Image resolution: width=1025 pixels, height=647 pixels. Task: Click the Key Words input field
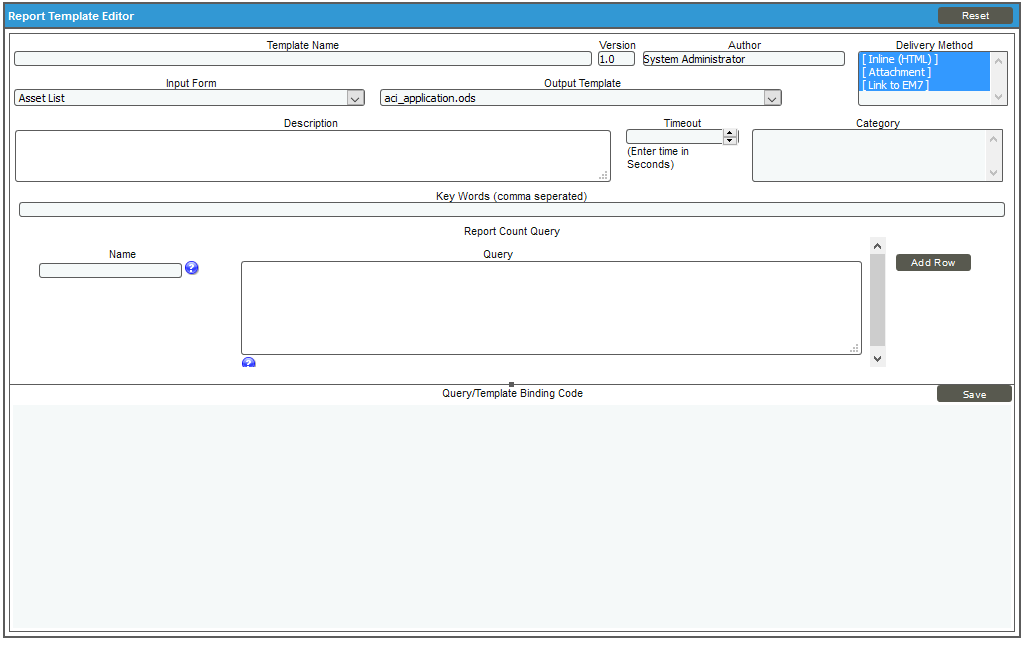[x=511, y=209]
